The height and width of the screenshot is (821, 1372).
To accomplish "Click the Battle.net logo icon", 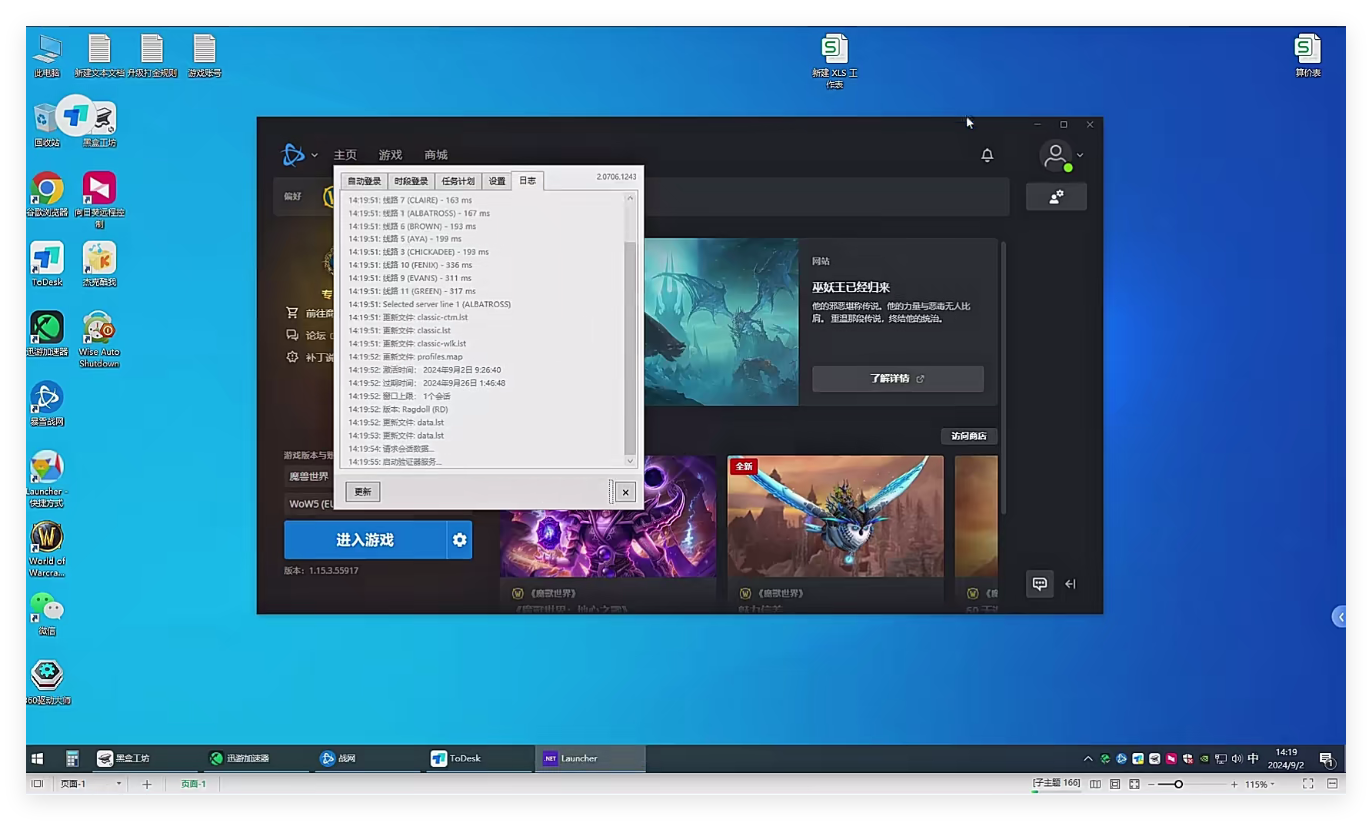I will (293, 155).
